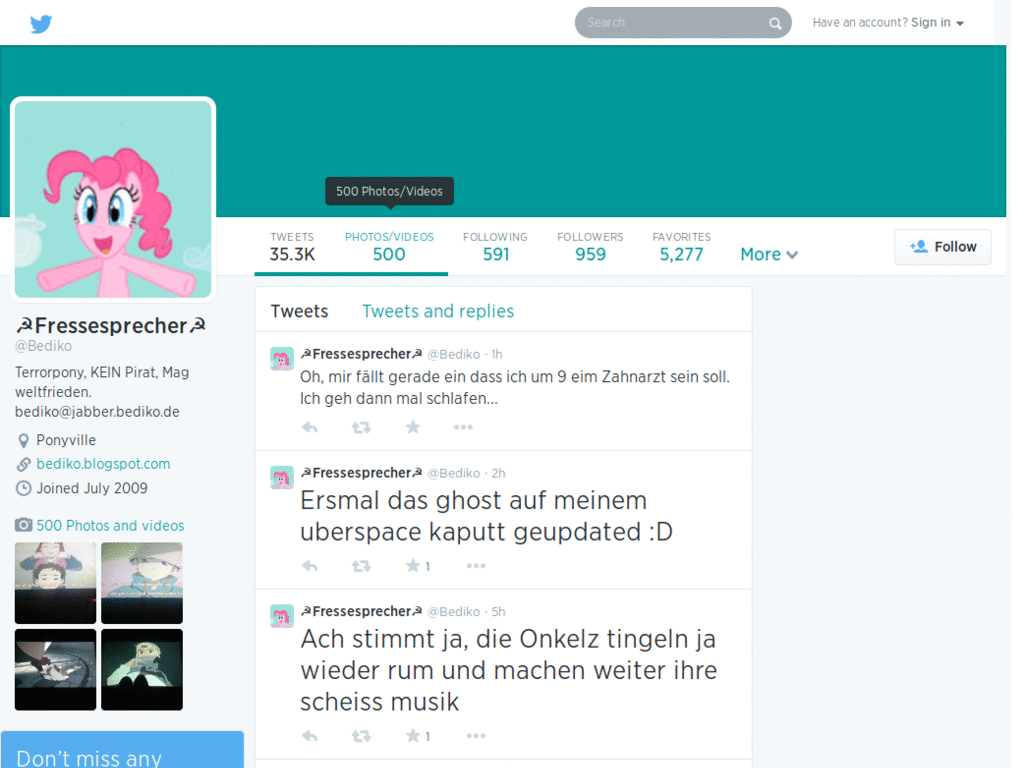This screenshot has width=1024, height=768.
Task: Retweet the Onkelz tweet
Action: (361, 736)
